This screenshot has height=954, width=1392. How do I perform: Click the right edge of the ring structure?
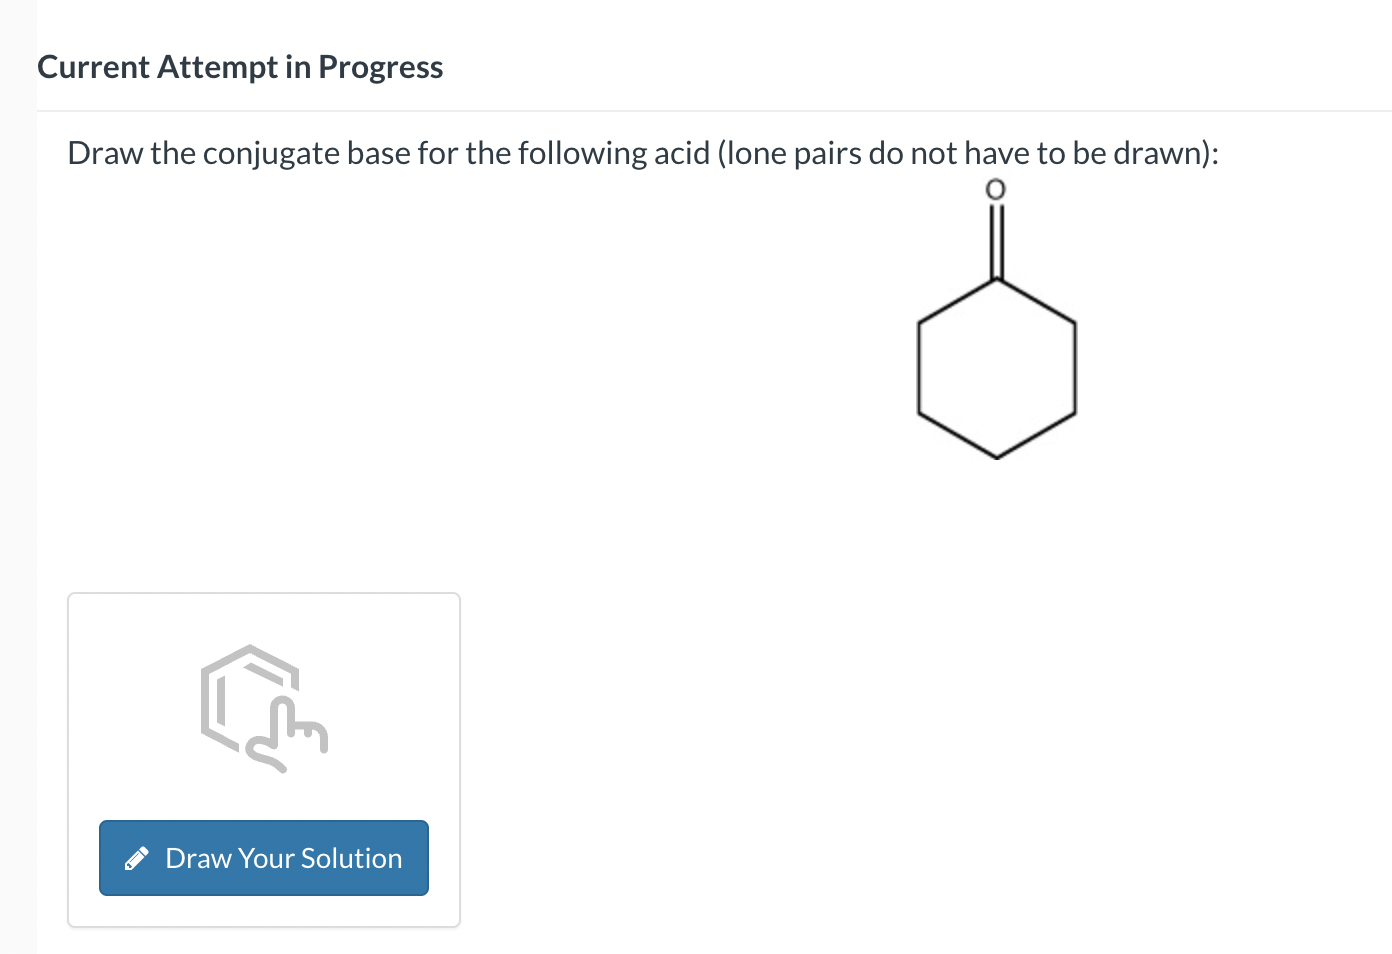[x=1077, y=370]
